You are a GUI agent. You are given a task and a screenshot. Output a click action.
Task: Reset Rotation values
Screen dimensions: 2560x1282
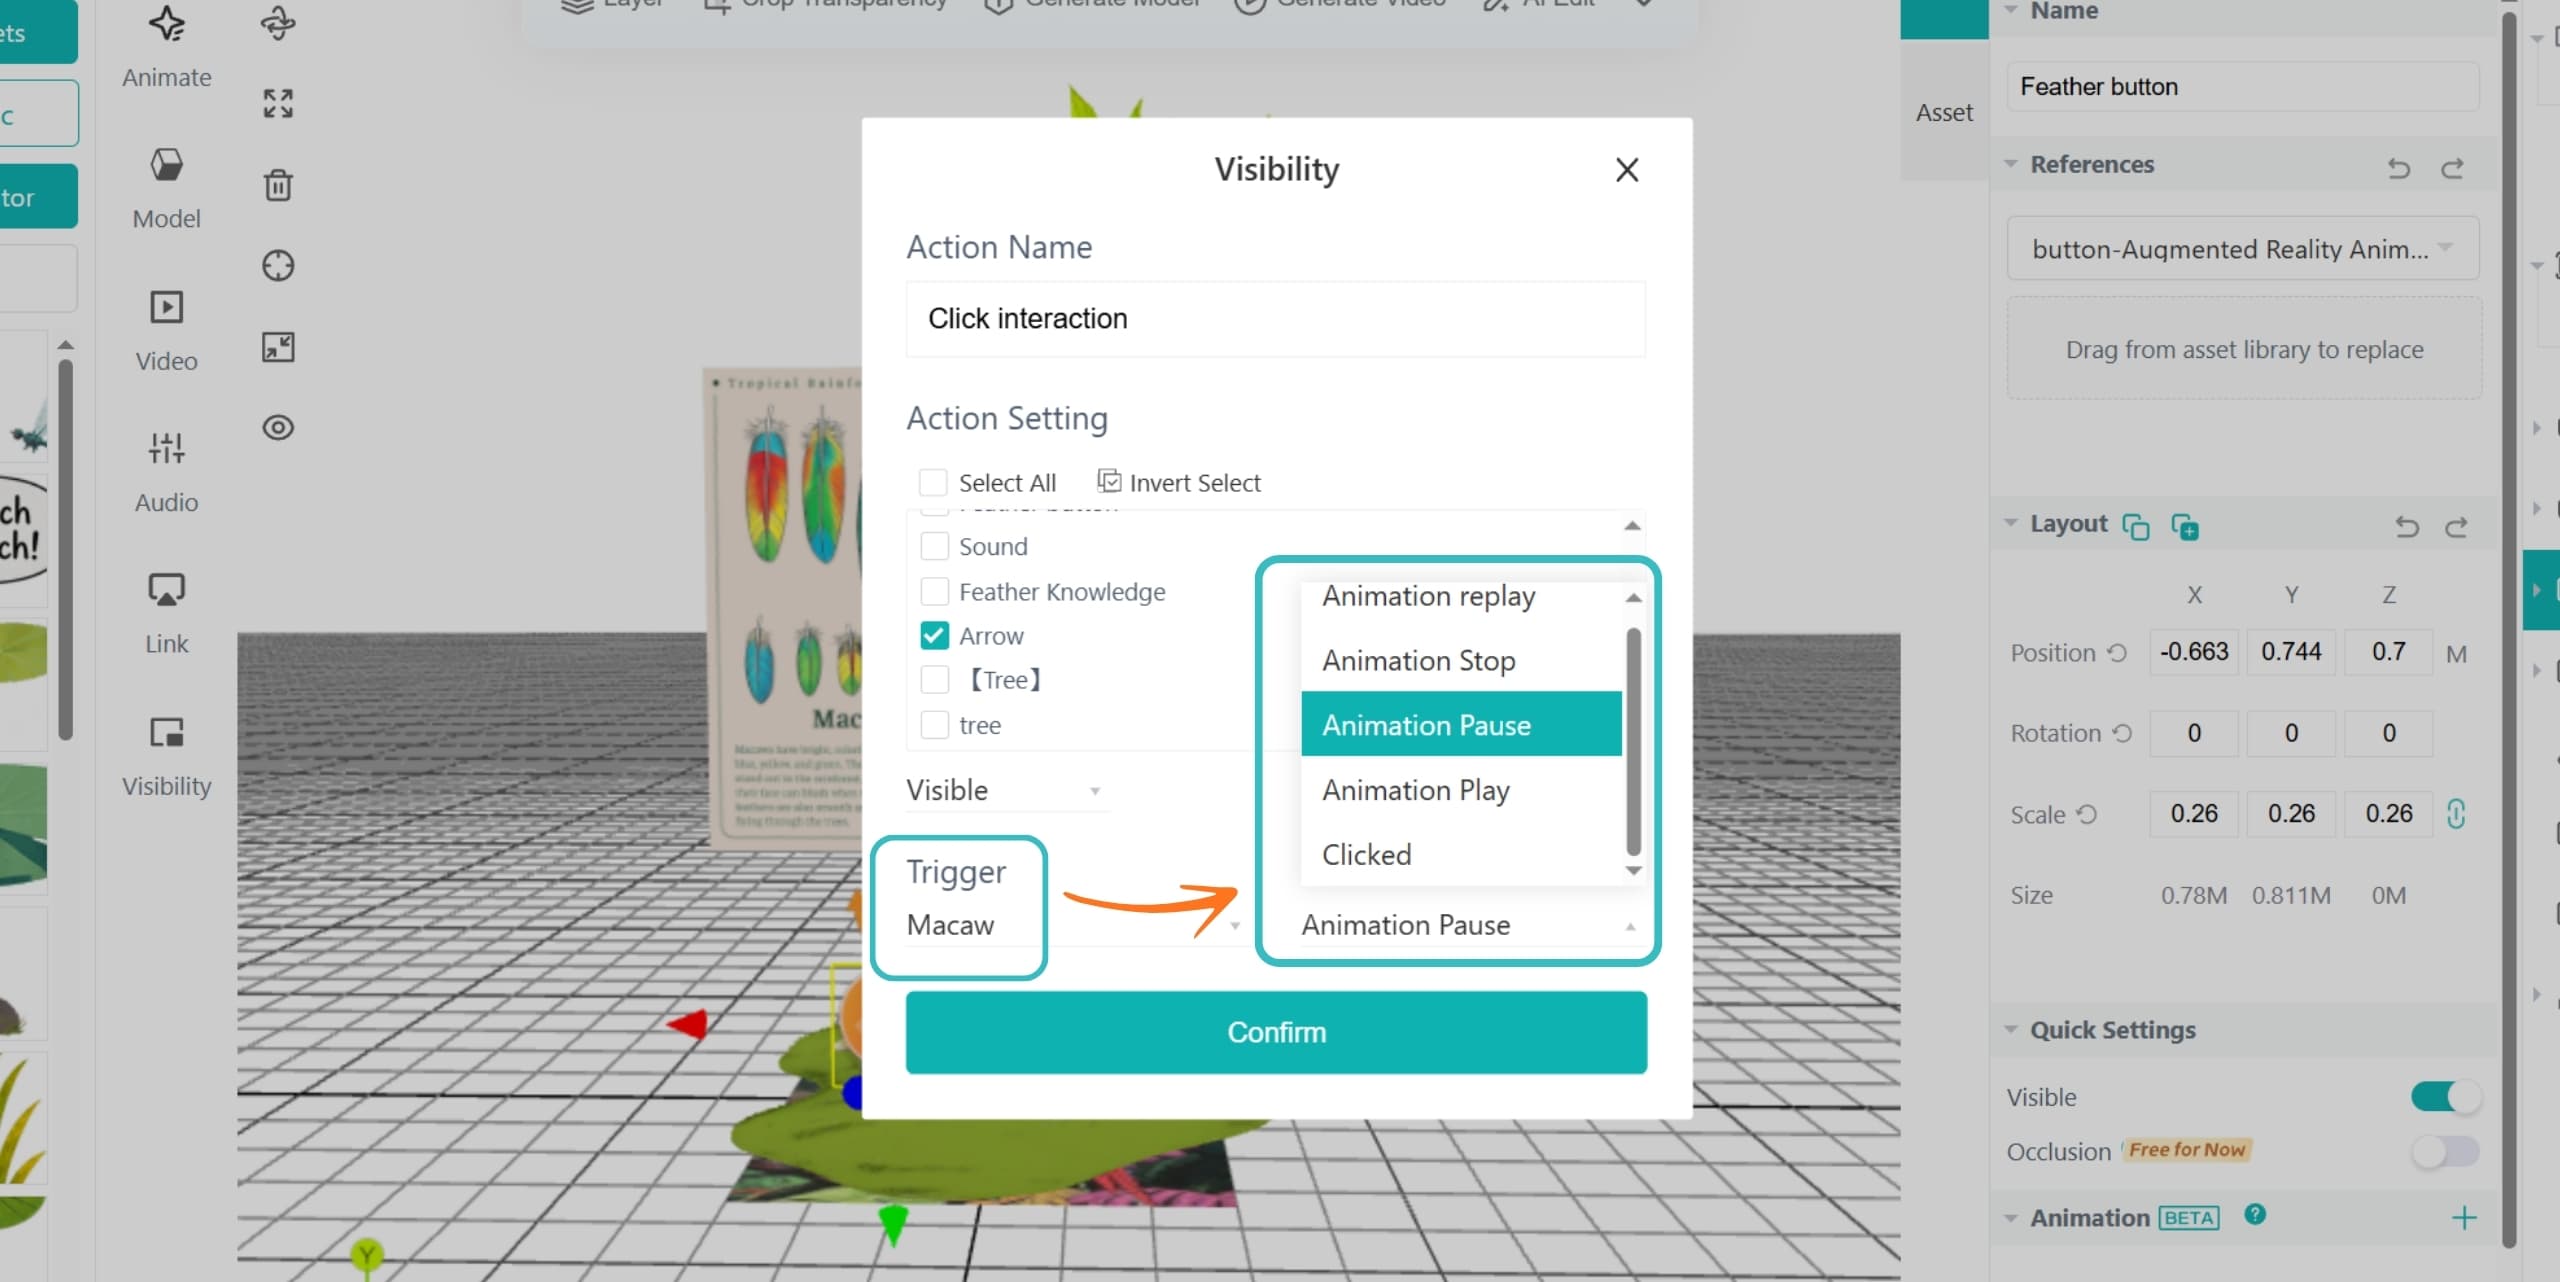pos(2122,732)
